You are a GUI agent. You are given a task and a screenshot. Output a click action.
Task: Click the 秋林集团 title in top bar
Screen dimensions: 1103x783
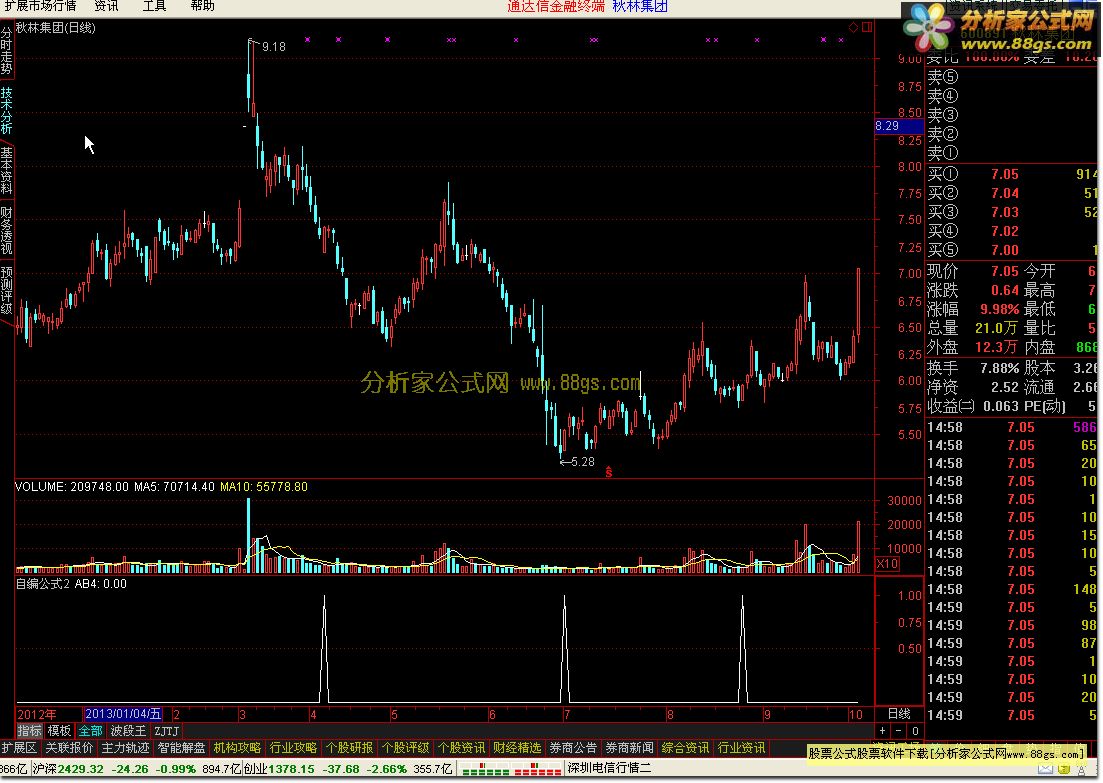pos(639,6)
